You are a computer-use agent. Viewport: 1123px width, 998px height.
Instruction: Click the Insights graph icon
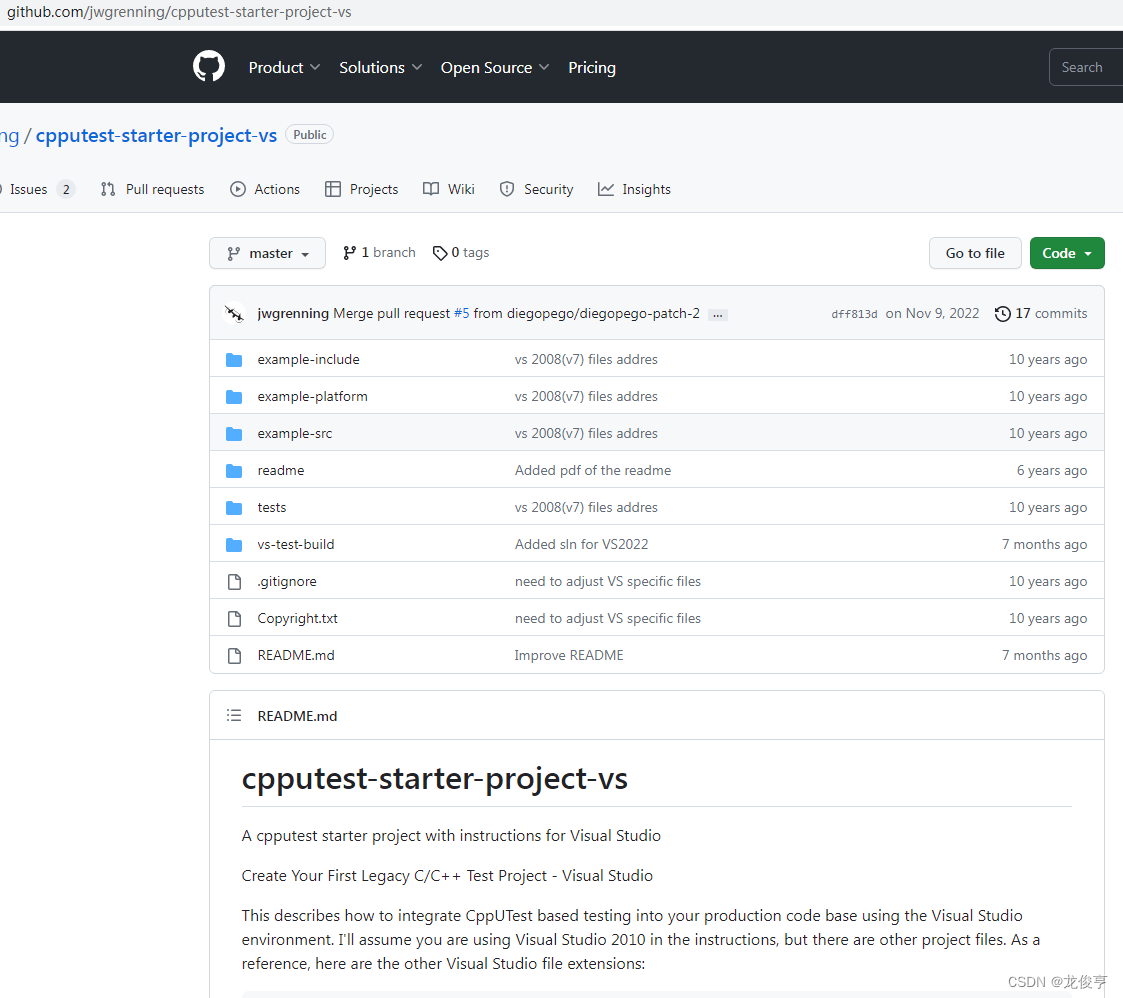[606, 189]
